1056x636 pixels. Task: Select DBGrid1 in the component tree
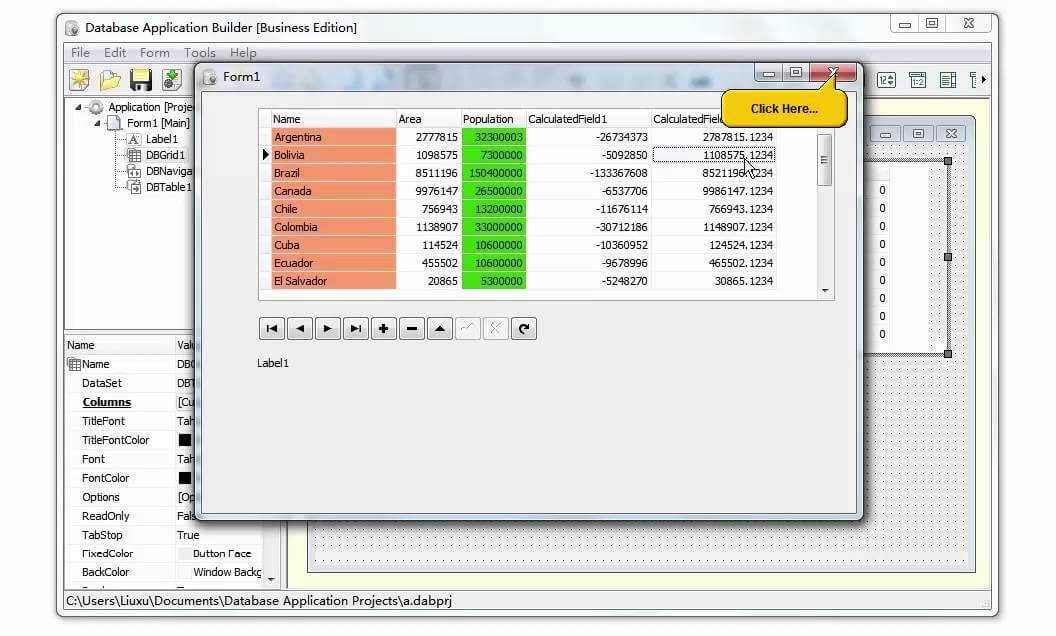[x=165, y=155]
